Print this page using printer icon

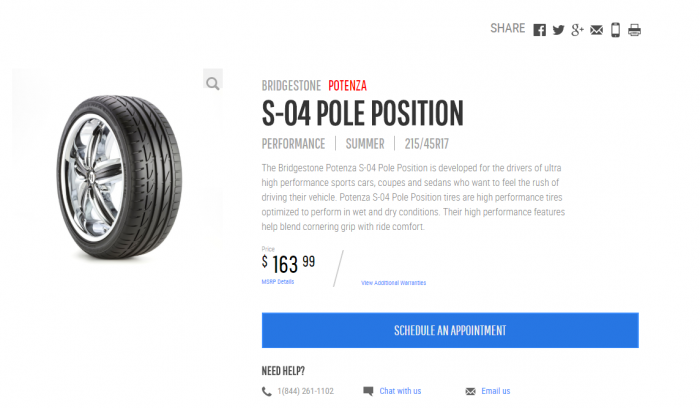click(x=634, y=30)
